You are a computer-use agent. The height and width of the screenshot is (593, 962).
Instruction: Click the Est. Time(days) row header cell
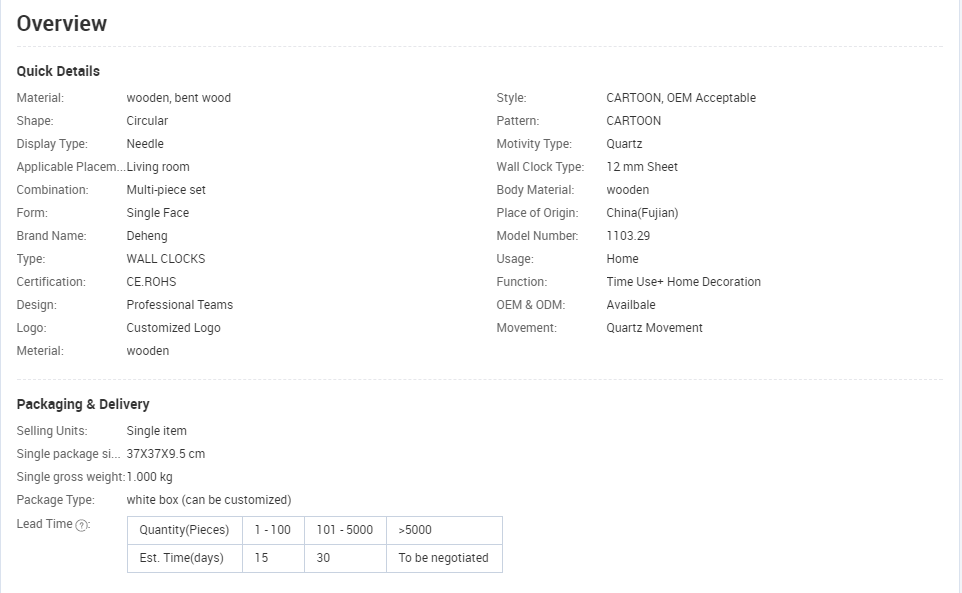click(185, 558)
